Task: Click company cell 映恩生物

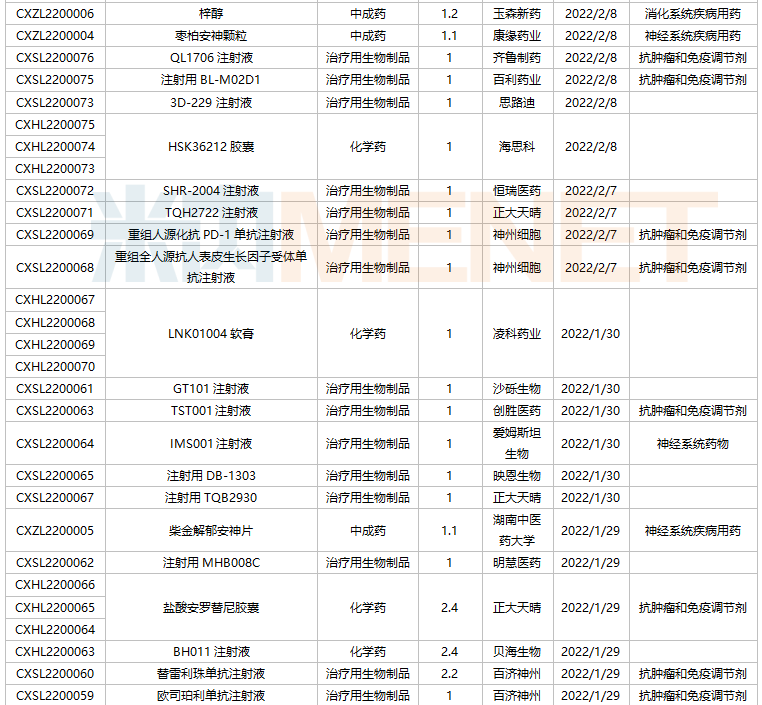Action: [517, 476]
